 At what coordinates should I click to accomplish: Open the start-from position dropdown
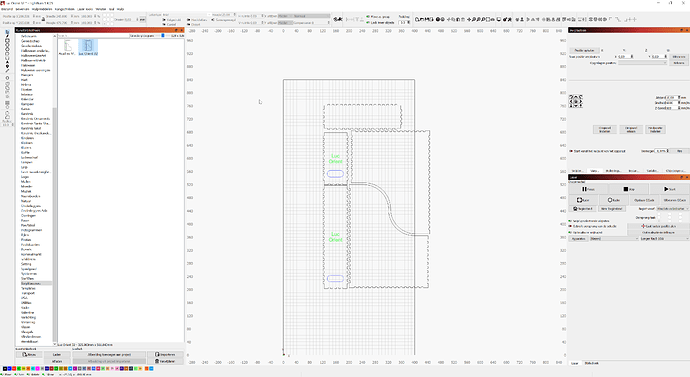point(672,209)
